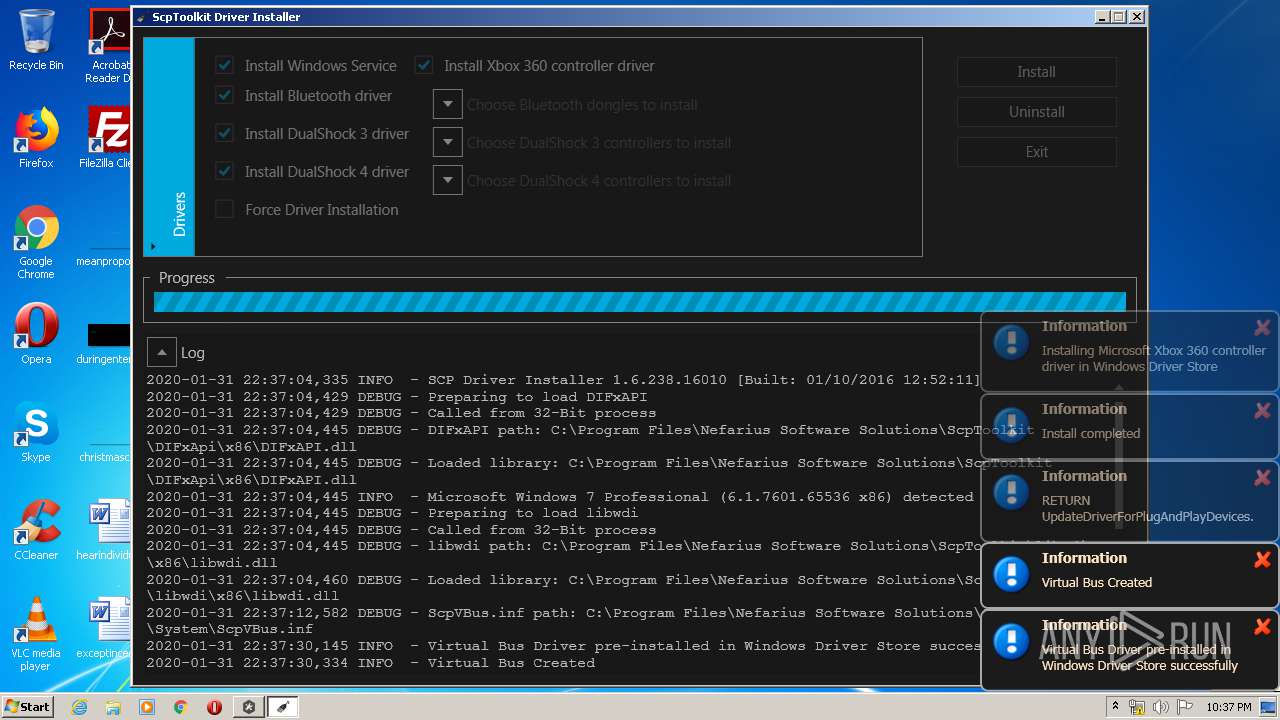1280x720 pixels.
Task: Click the installation progress bar
Action: [639, 302]
